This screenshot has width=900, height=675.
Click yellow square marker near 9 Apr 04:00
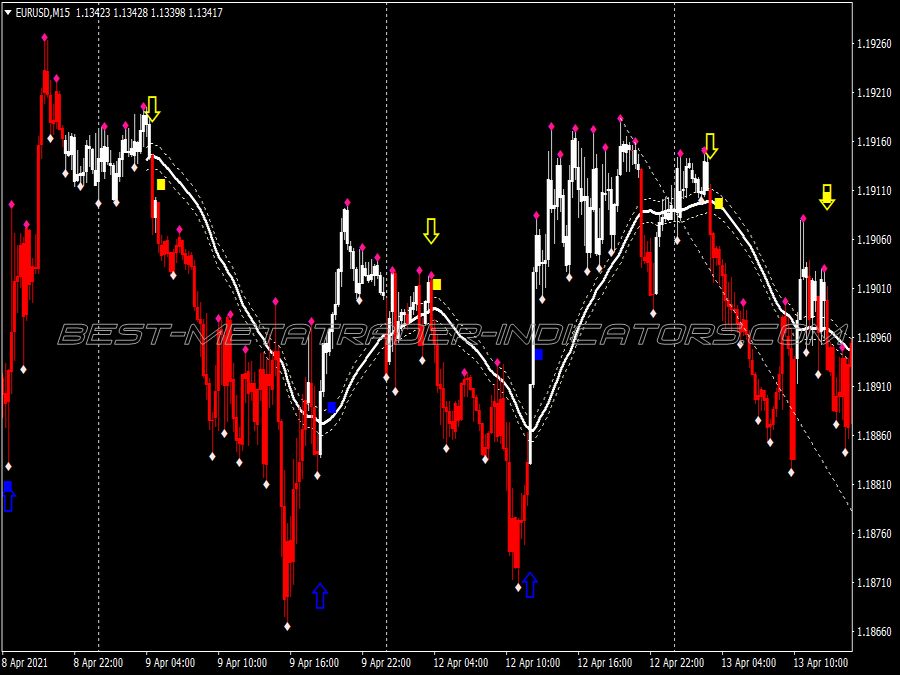[x=161, y=184]
